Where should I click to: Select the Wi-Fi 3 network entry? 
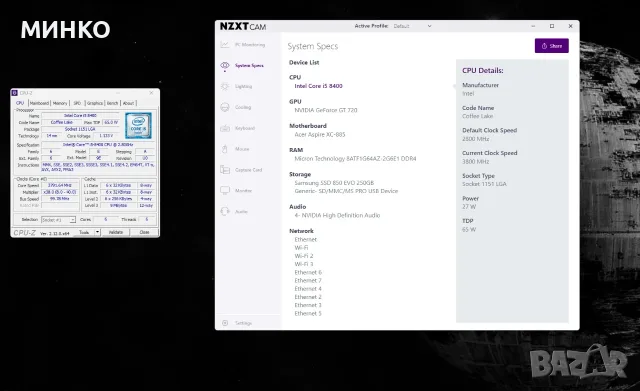point(304,264)
